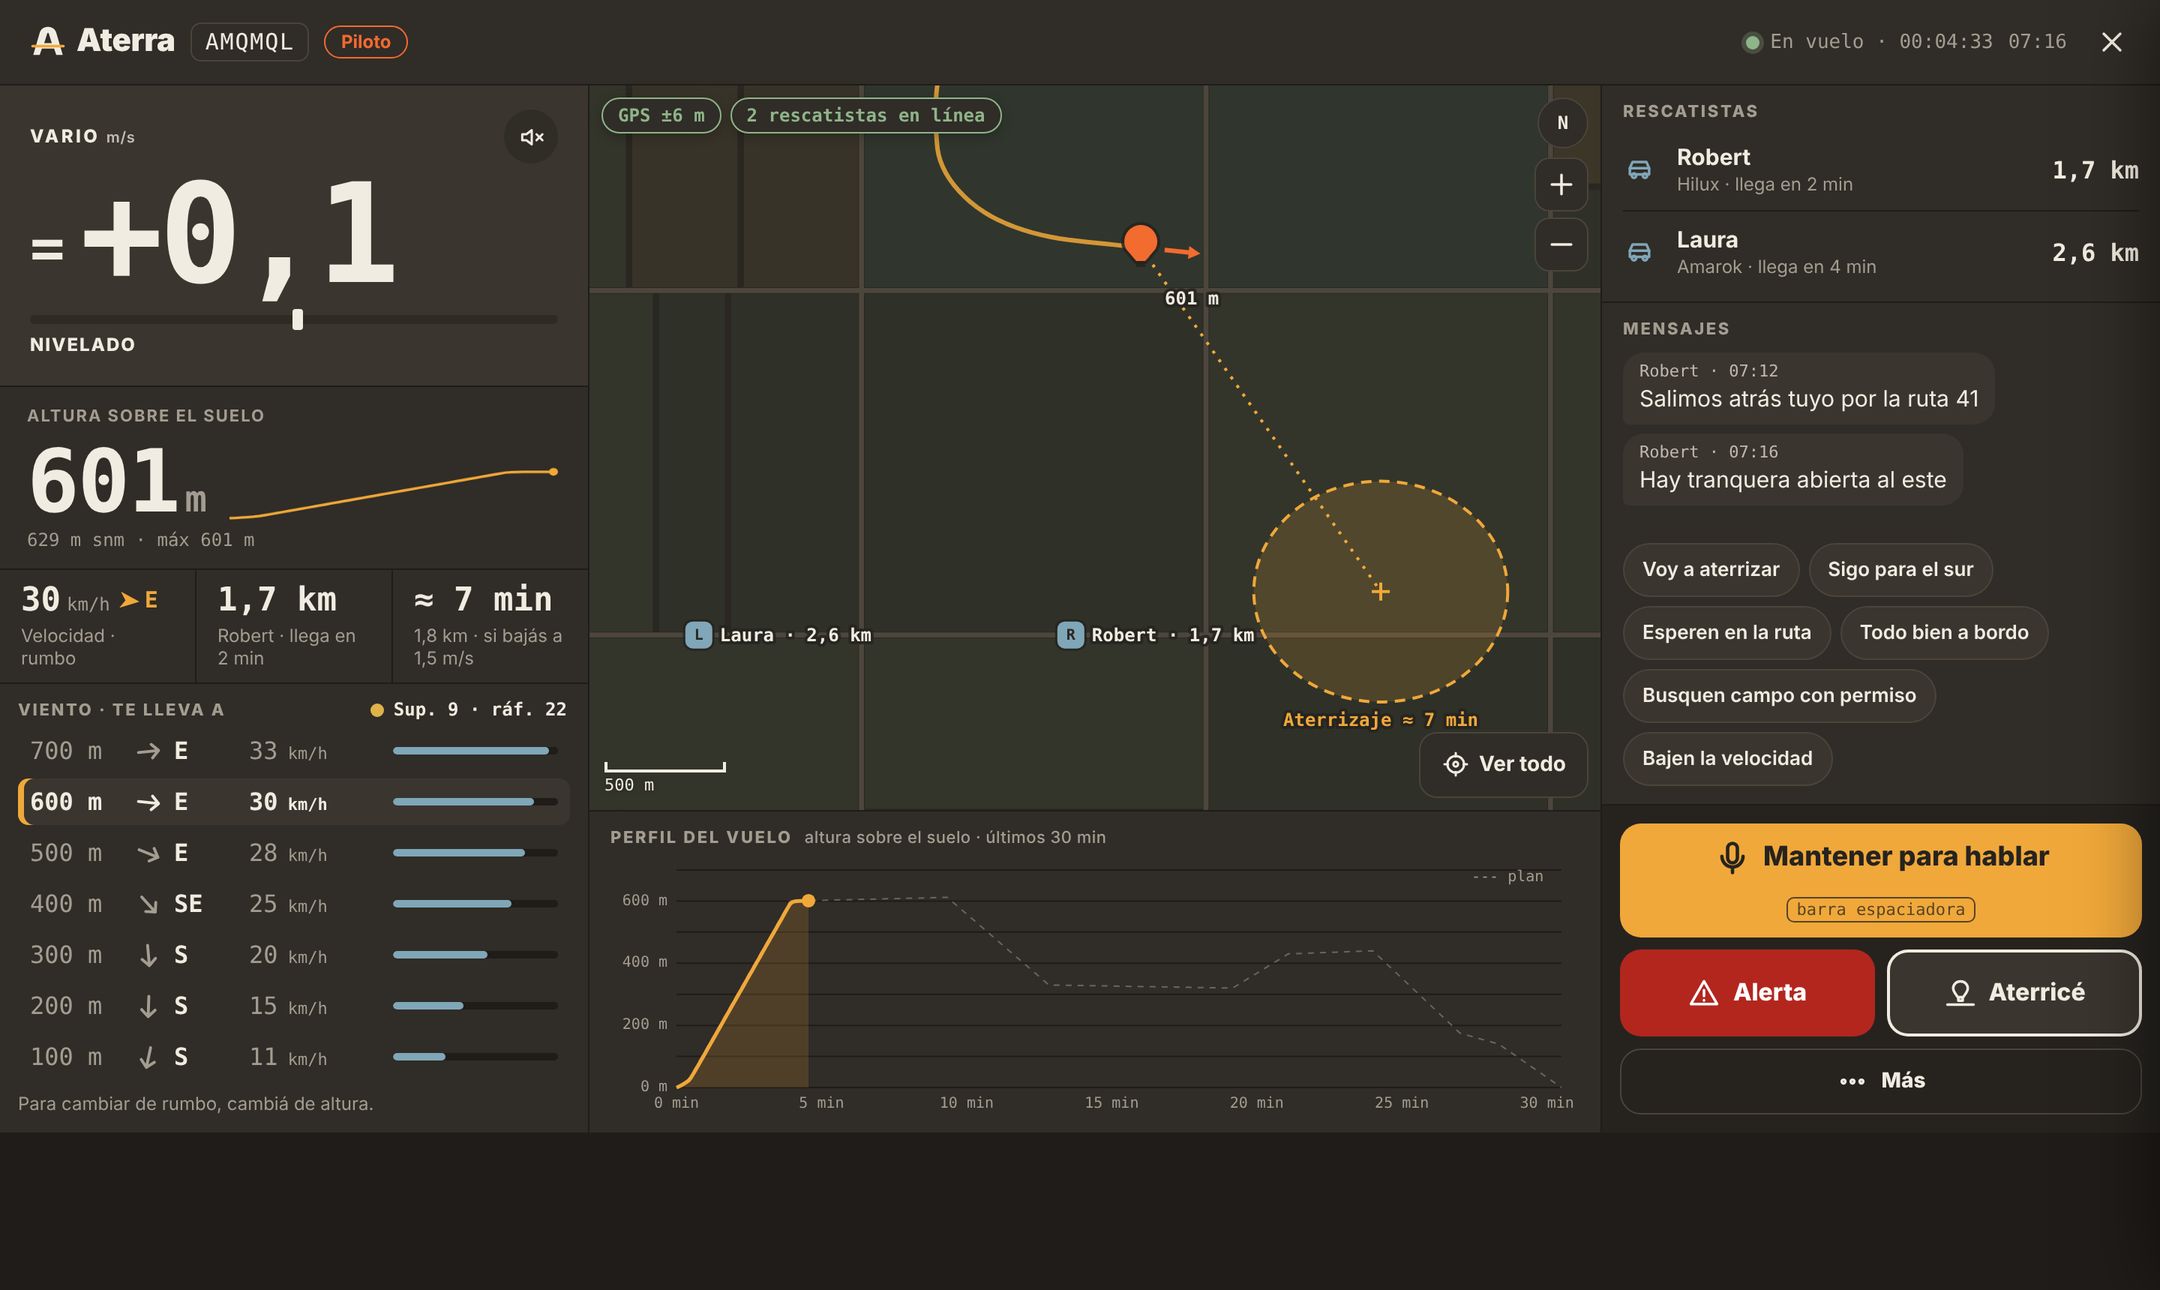The image size is (2160, 1290).
Task: Click the red Alerta button
Action: tap(1747, 992)
